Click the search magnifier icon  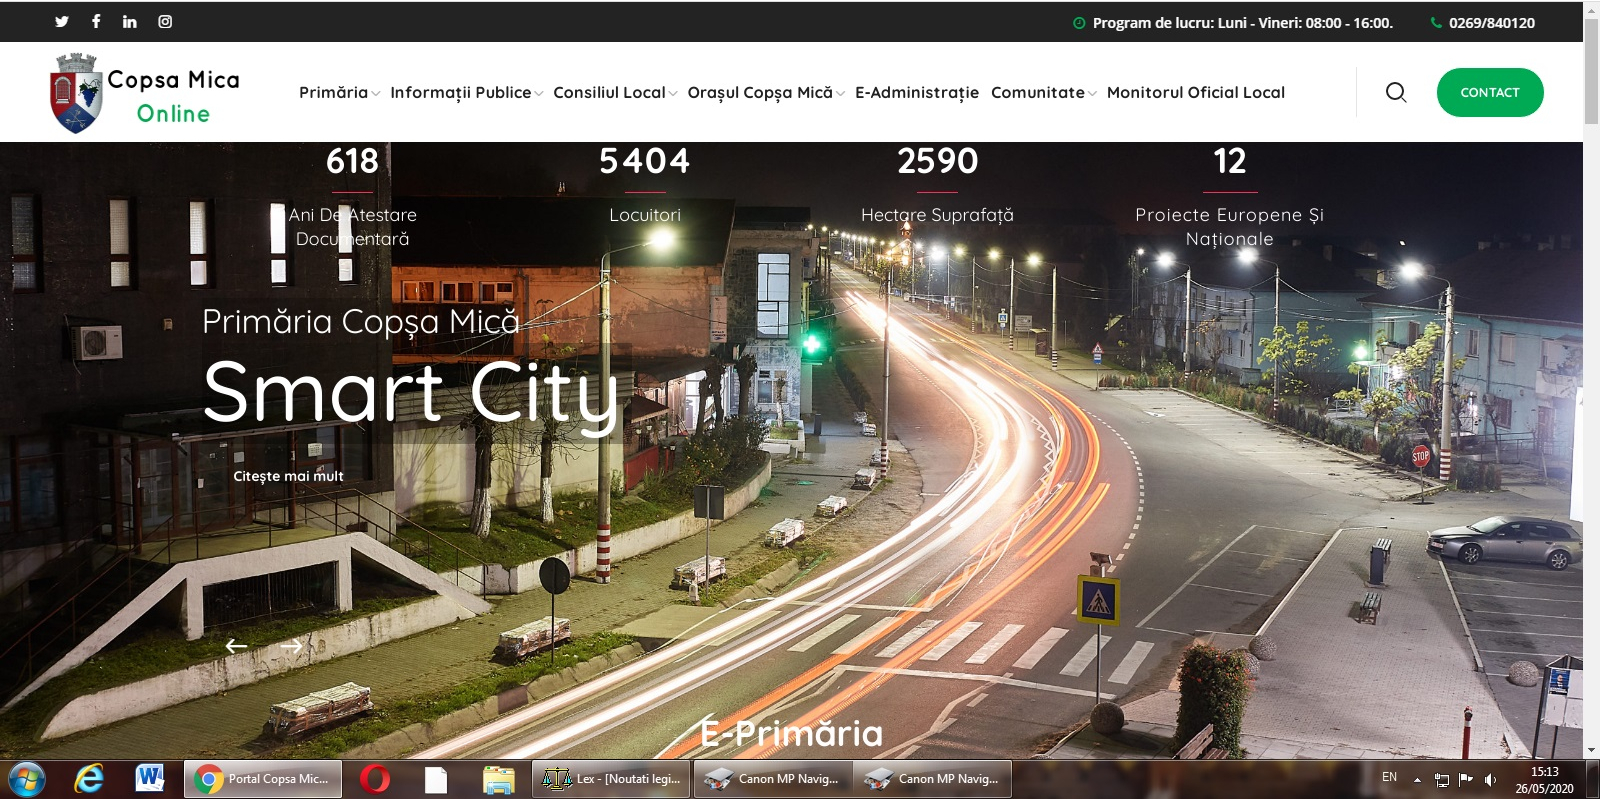(x=1396, y=93)
